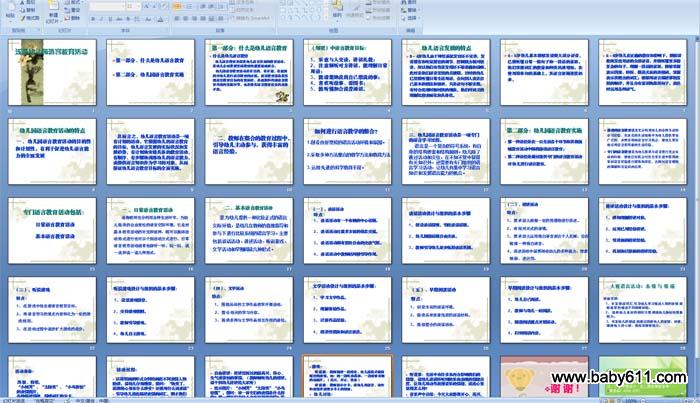Toggle underline formatting
This screenshot has width=700, height=403.
(110, 19)
